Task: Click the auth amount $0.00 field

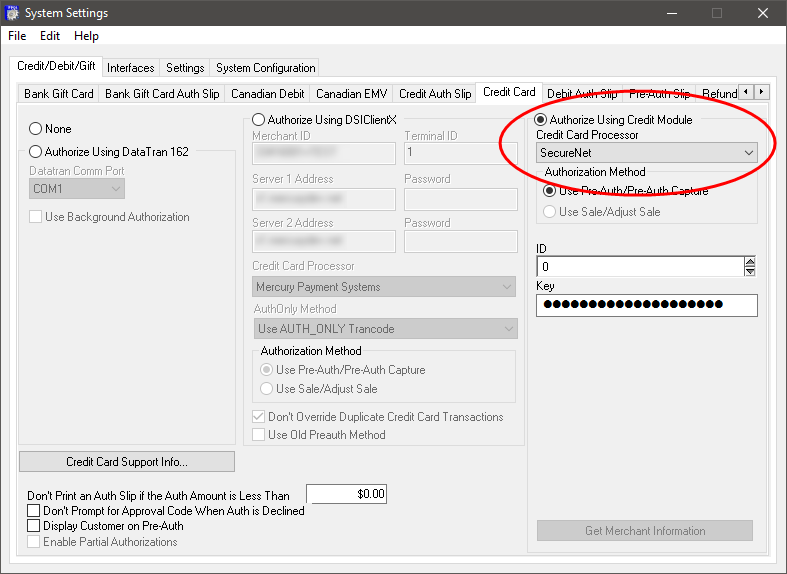Action: click(x=346, y=494)
